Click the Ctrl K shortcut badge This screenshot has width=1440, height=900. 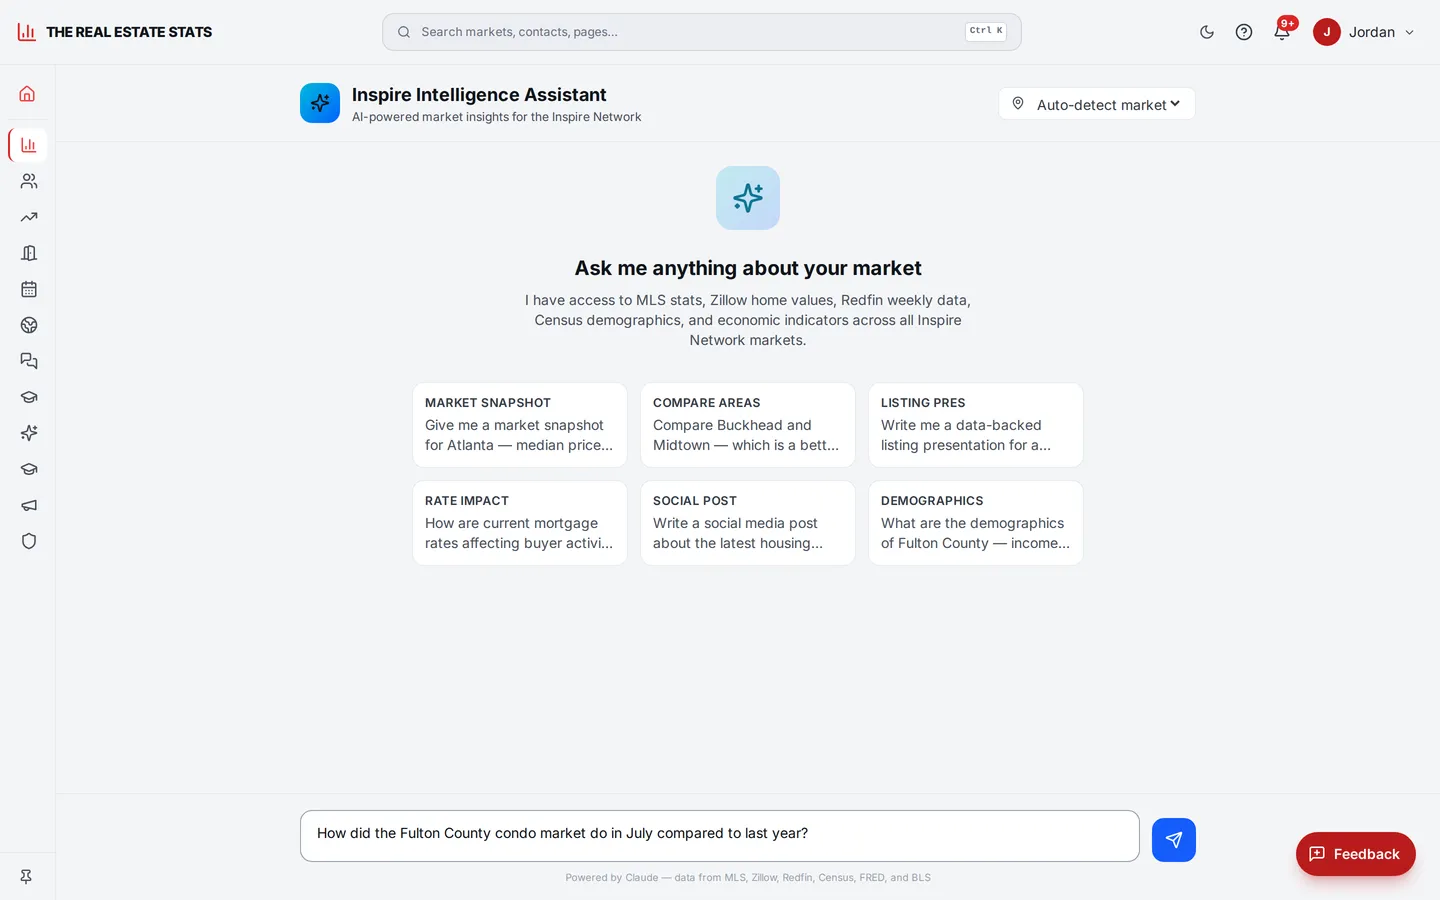coord(986,31)
